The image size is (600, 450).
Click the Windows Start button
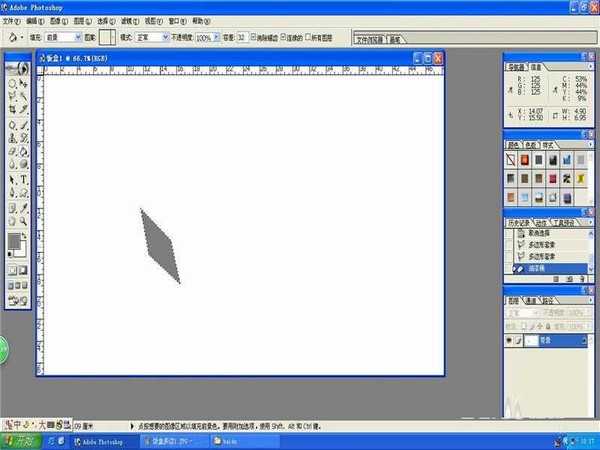(x=21, y=439)
